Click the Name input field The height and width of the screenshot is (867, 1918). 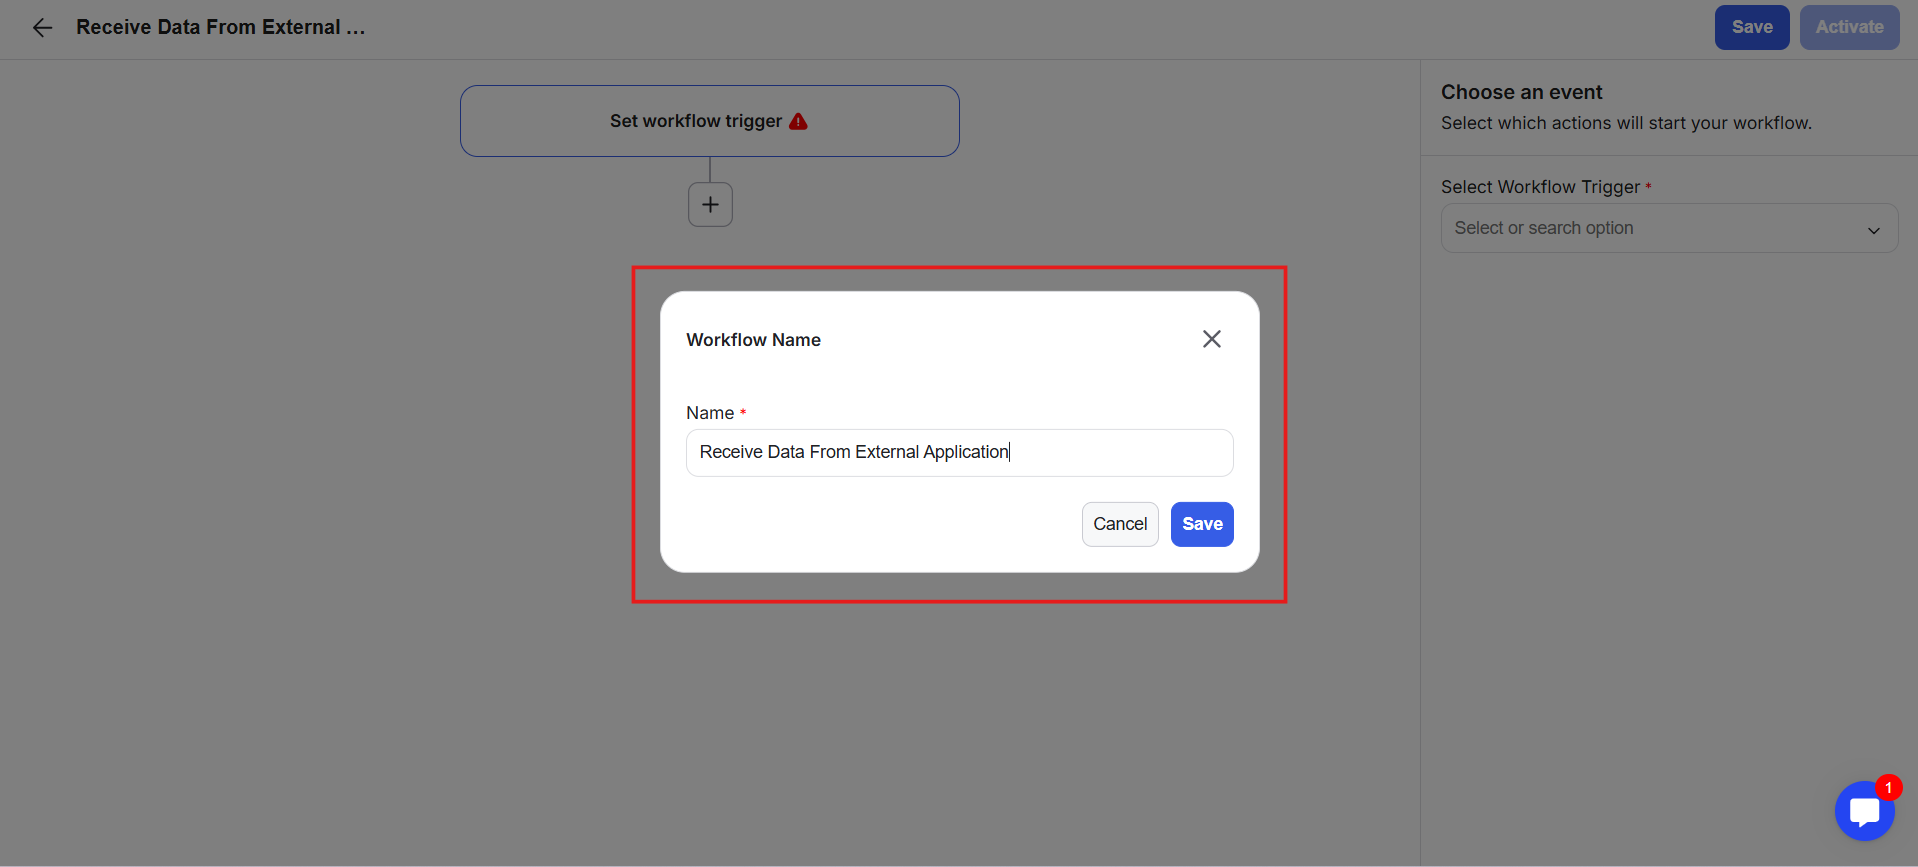point(959,453)
